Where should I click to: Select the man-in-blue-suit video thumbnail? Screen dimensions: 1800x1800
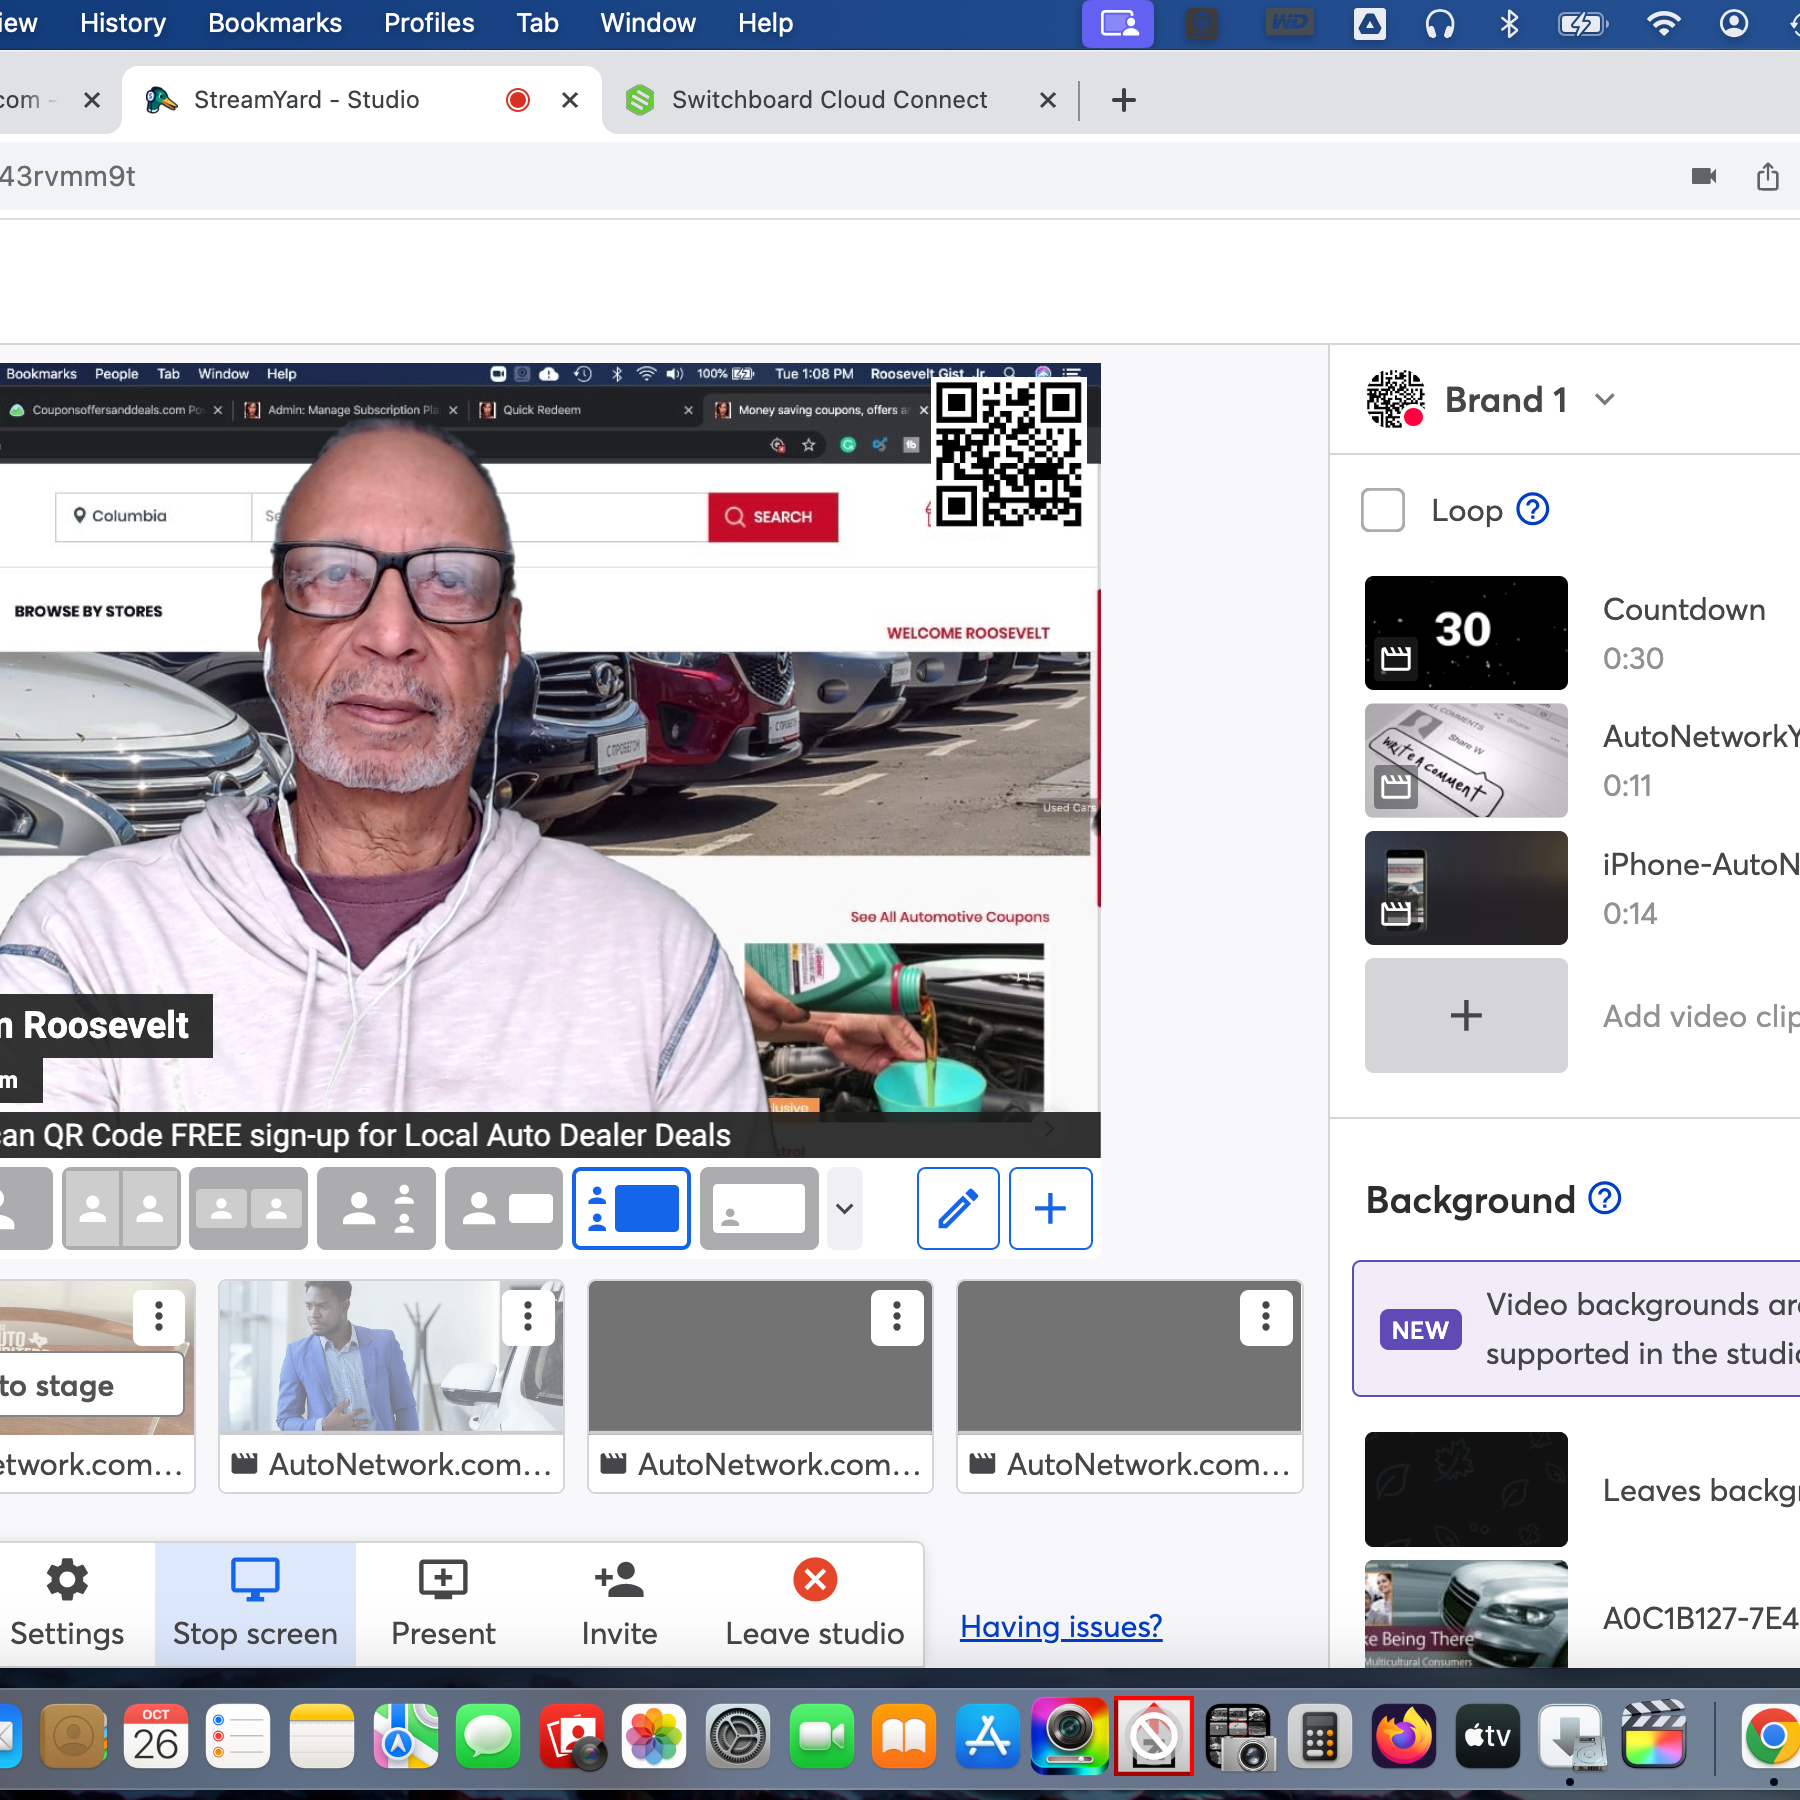click(x=391, y=1357)
